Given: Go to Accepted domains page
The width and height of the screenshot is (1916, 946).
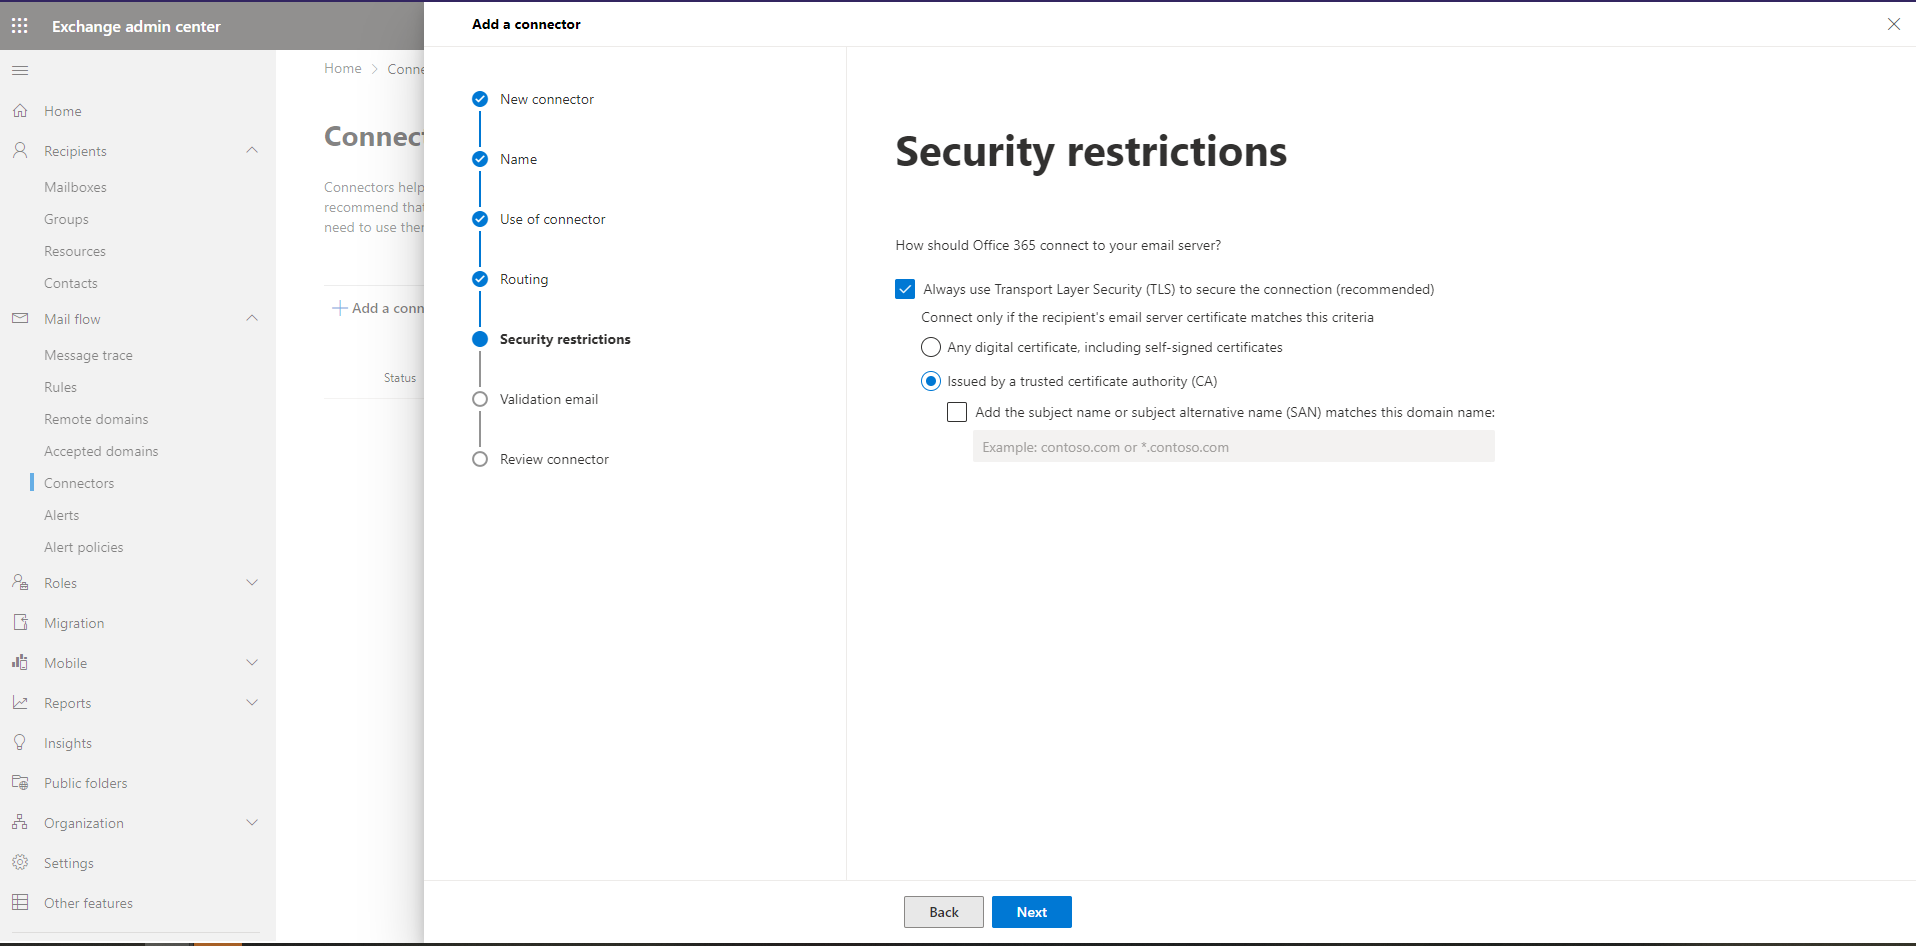Looking at the screenshot, I should 101,451.
